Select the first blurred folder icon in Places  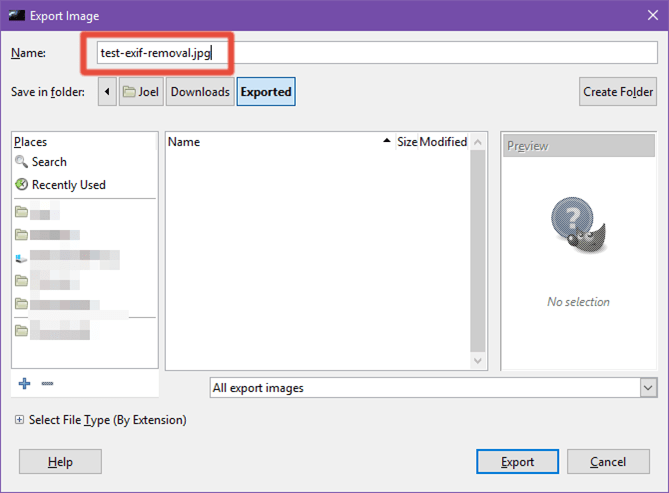pyautogui.click(x=21, y=211)
